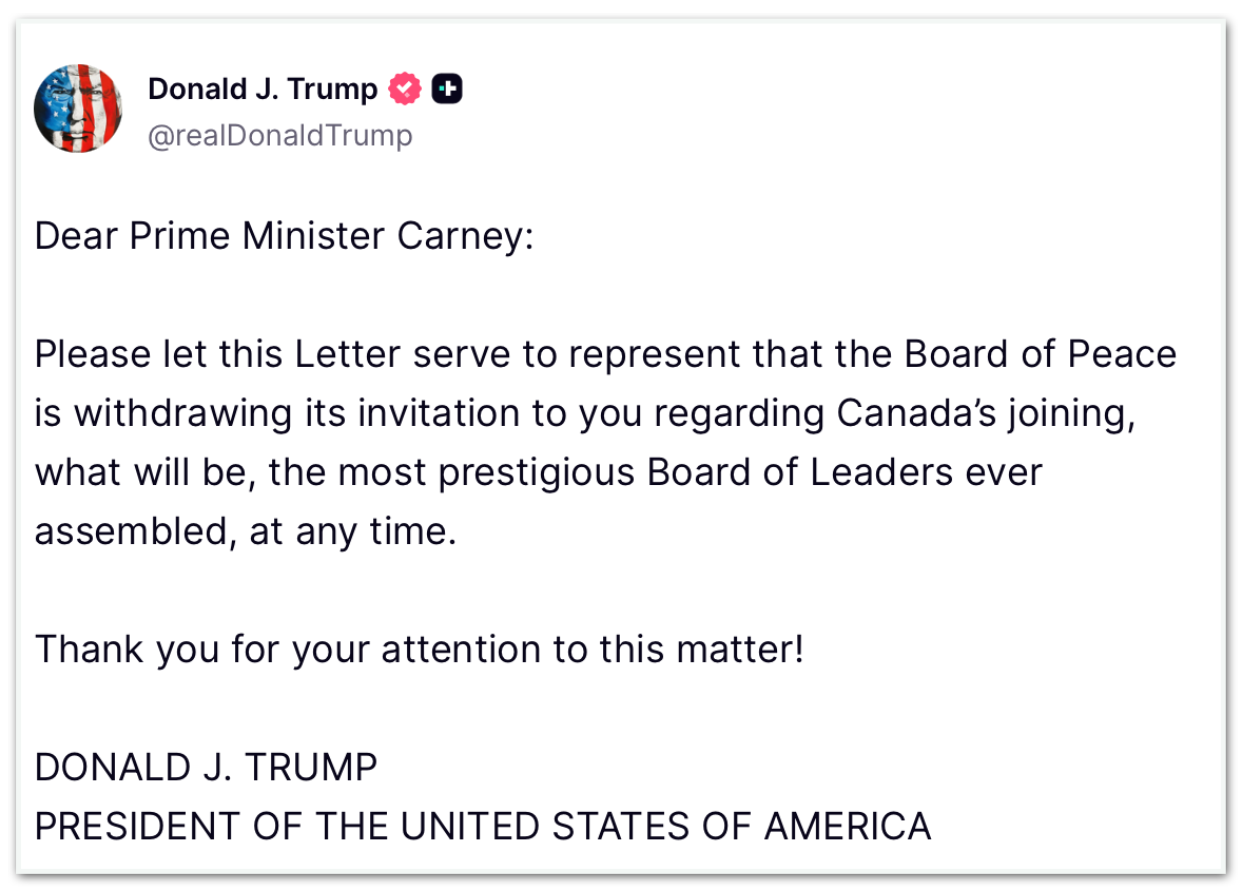Click the red verified checkmark badge
The width and height of the screenshot is (1244, 894).
pos(404,89)
